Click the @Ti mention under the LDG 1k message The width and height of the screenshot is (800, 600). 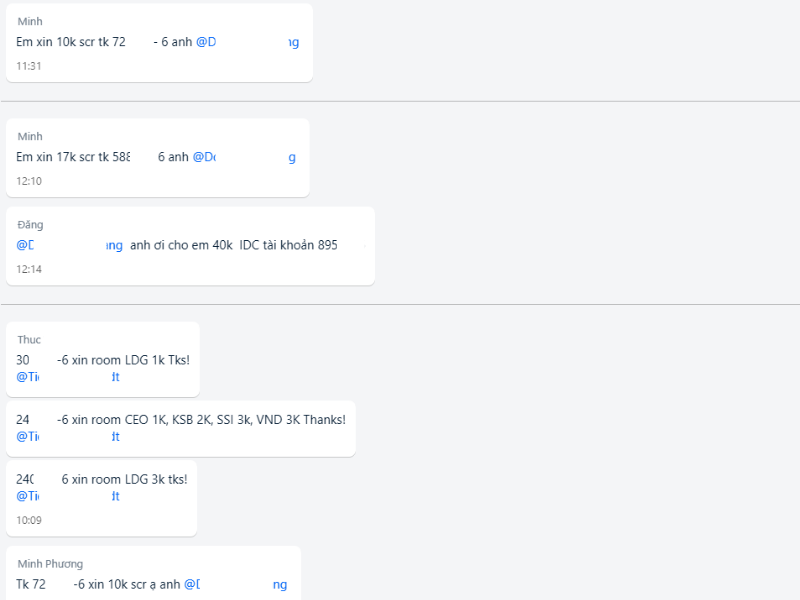[68, 377]
